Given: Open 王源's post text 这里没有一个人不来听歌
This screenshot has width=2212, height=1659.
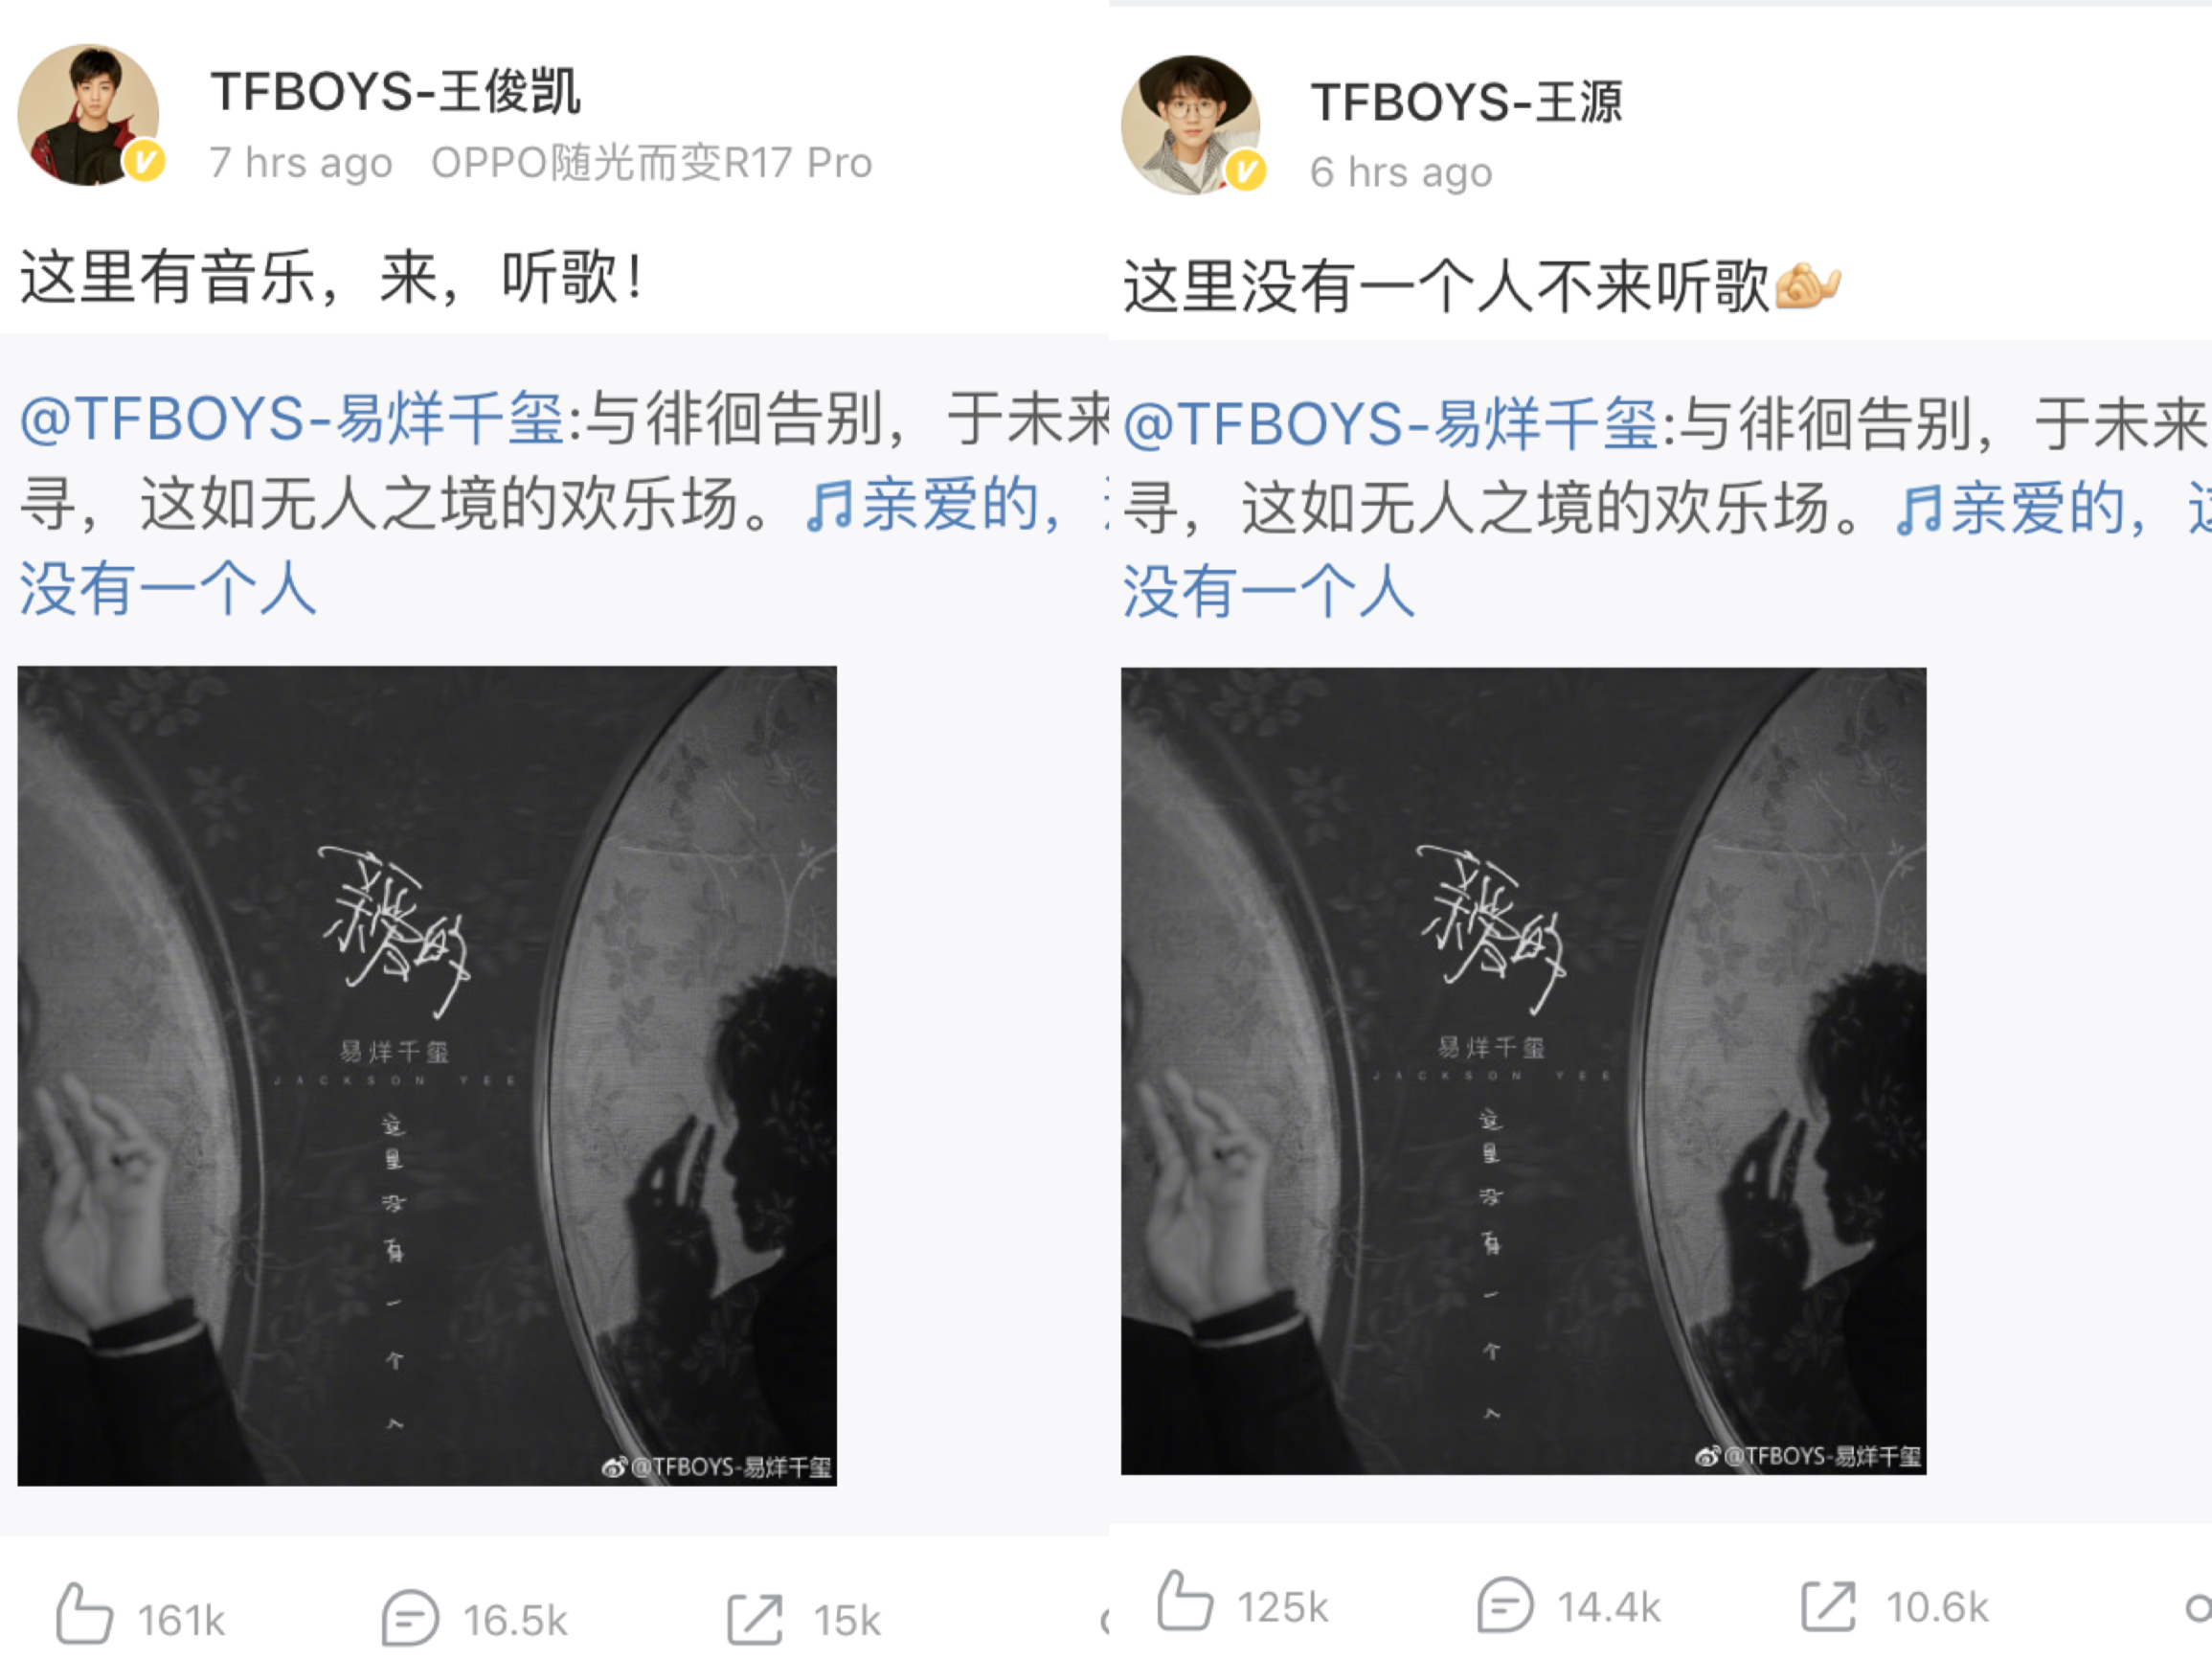Looking at the screenshot, I should pos(1445,287).
